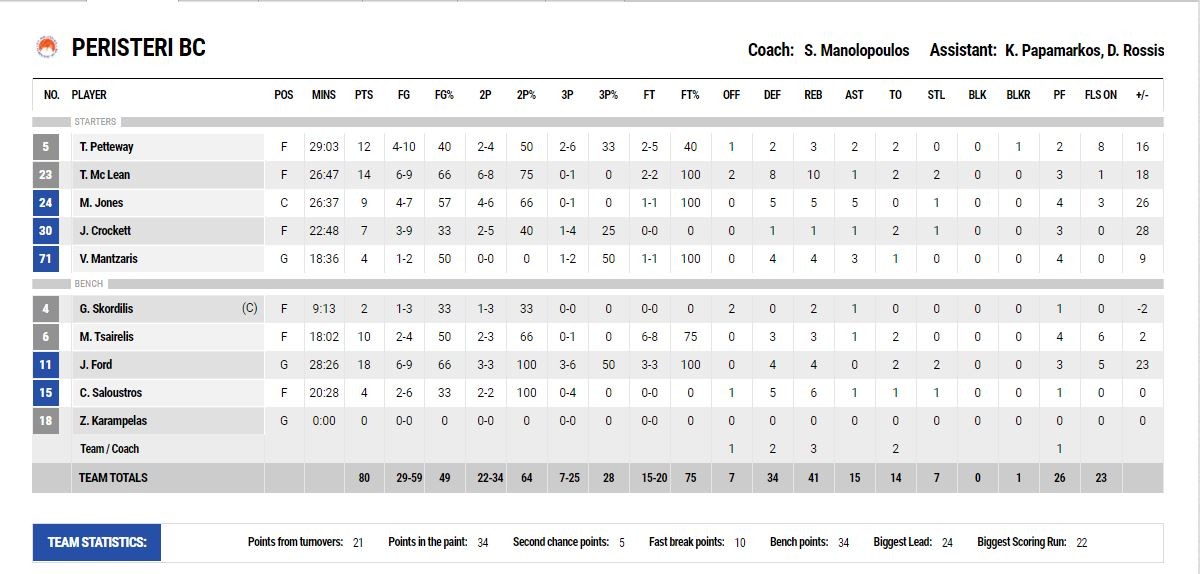Screen dimensions: 1200x574
Task: Click V. Mantzaris player name
Action: point(108,259)
